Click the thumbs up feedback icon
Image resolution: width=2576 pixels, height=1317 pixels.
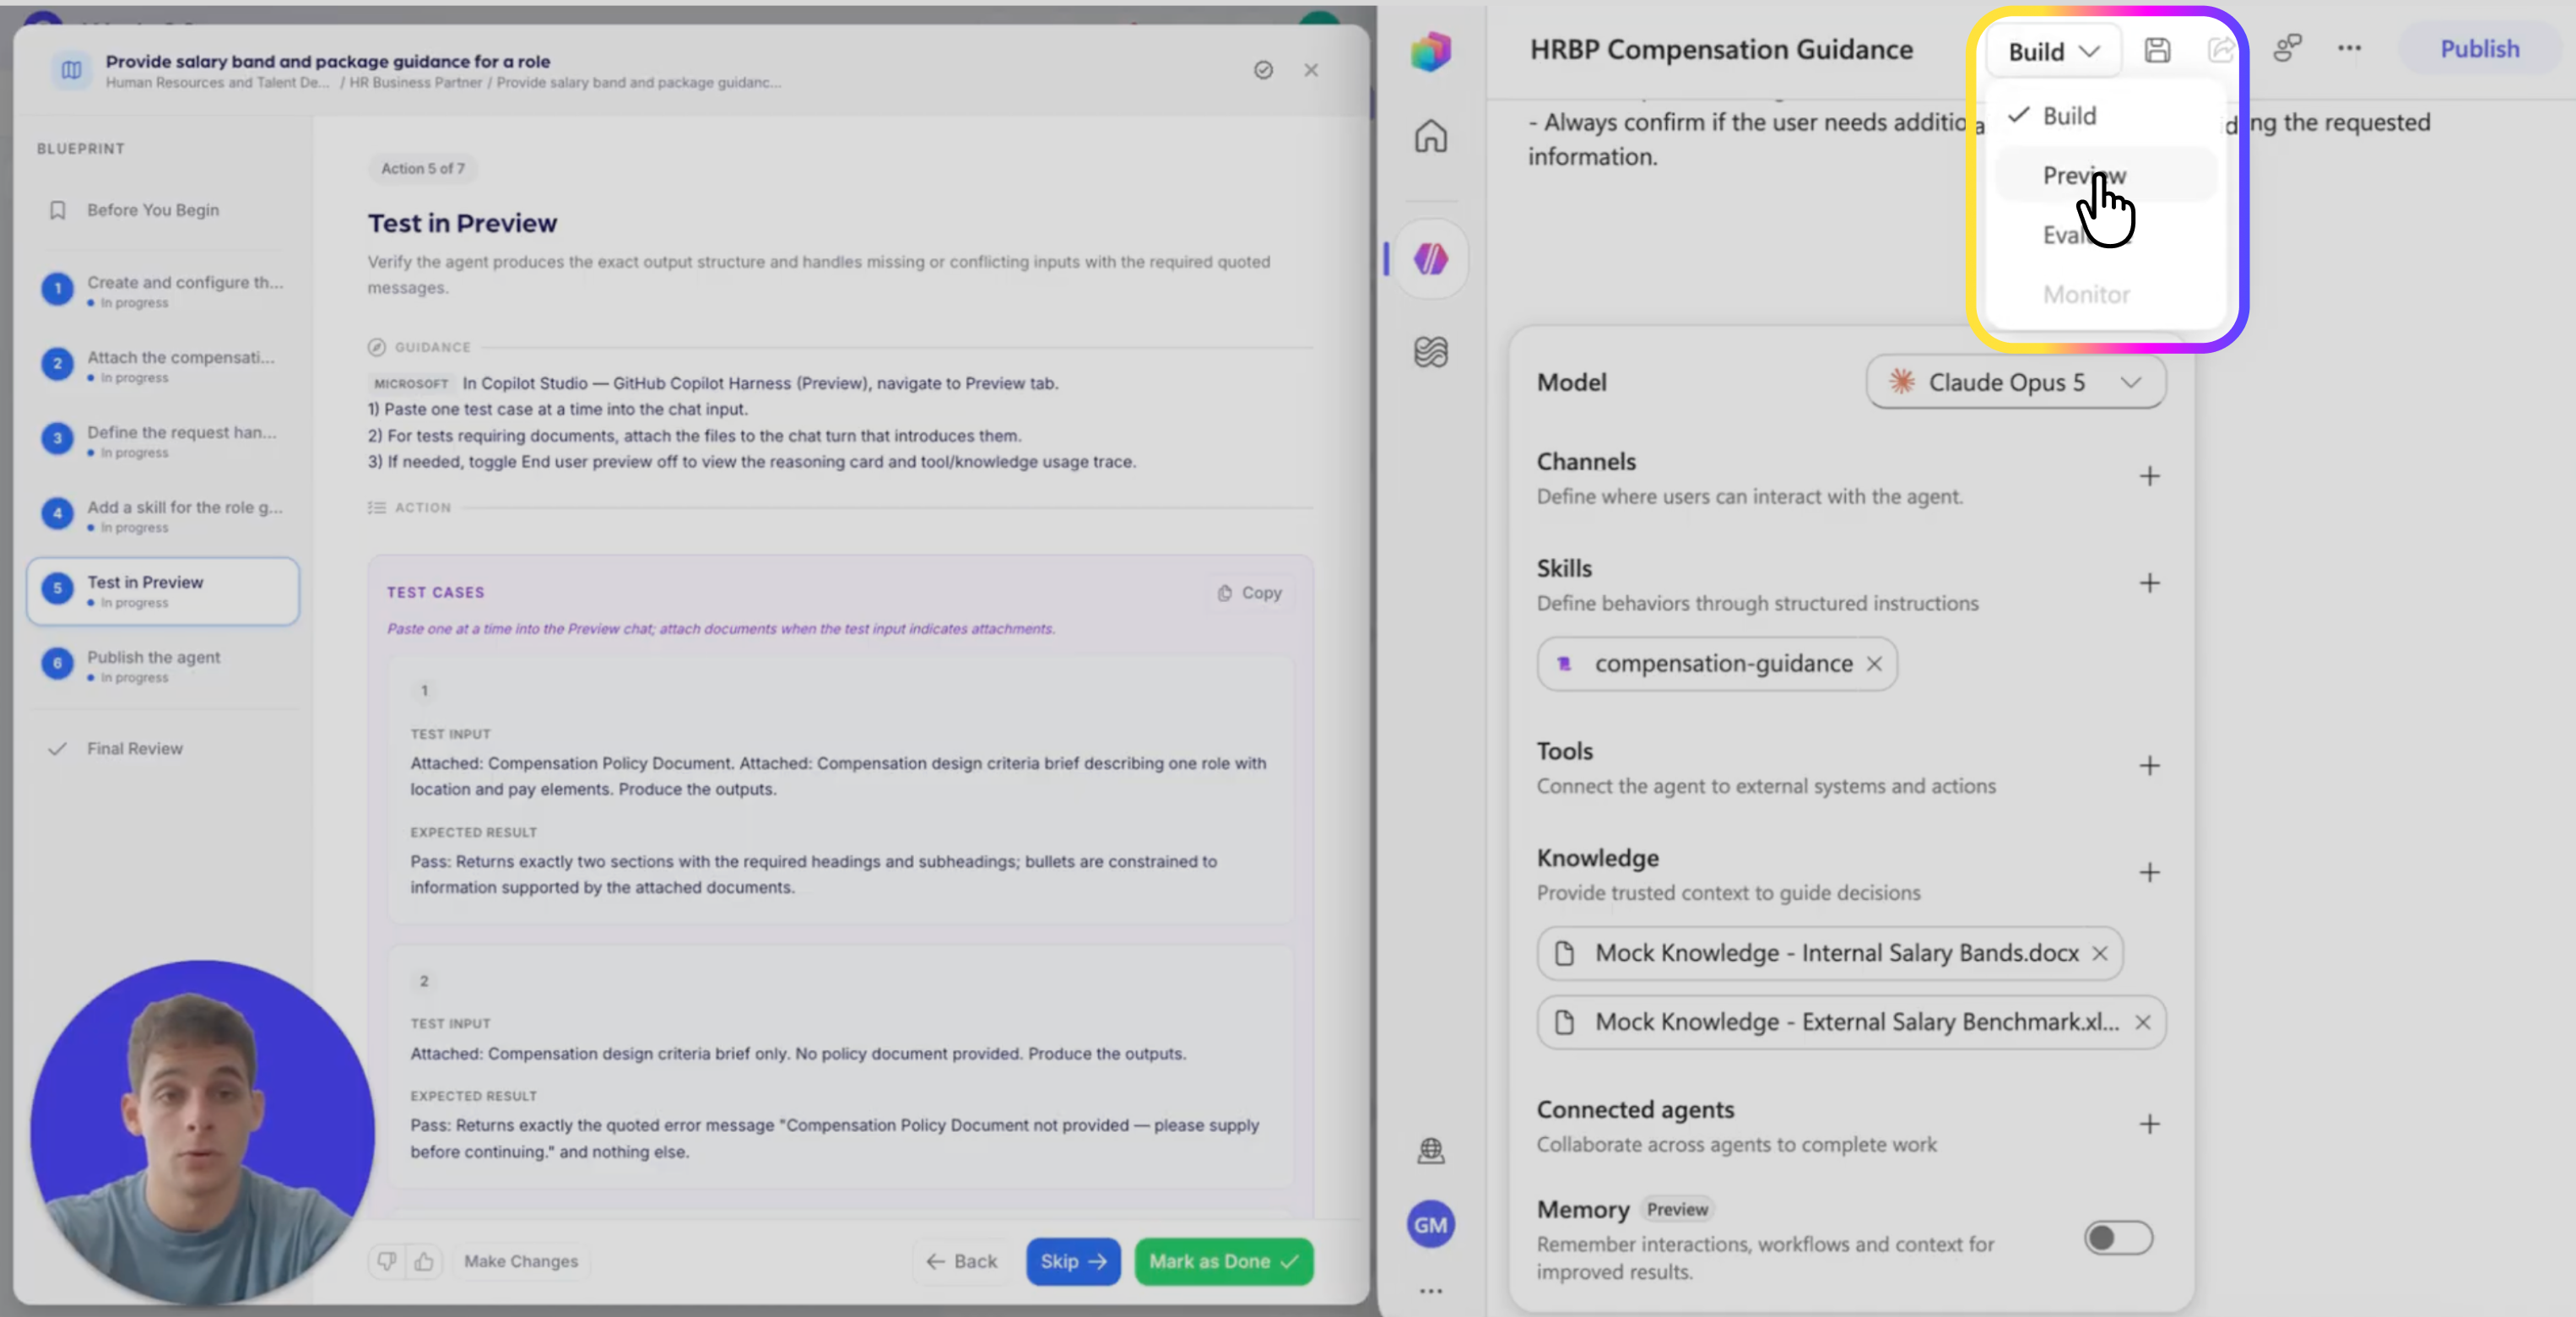(424, 1262)
